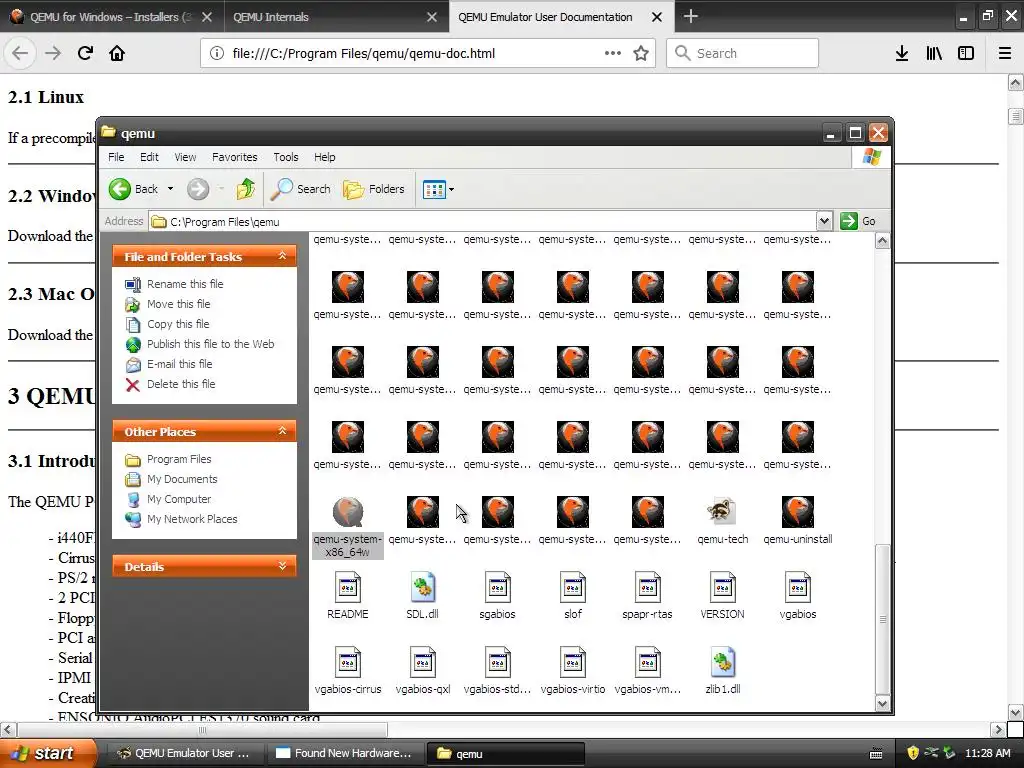Toggle the Folders pane button
1024x768 pixels.
click(374, 189)
